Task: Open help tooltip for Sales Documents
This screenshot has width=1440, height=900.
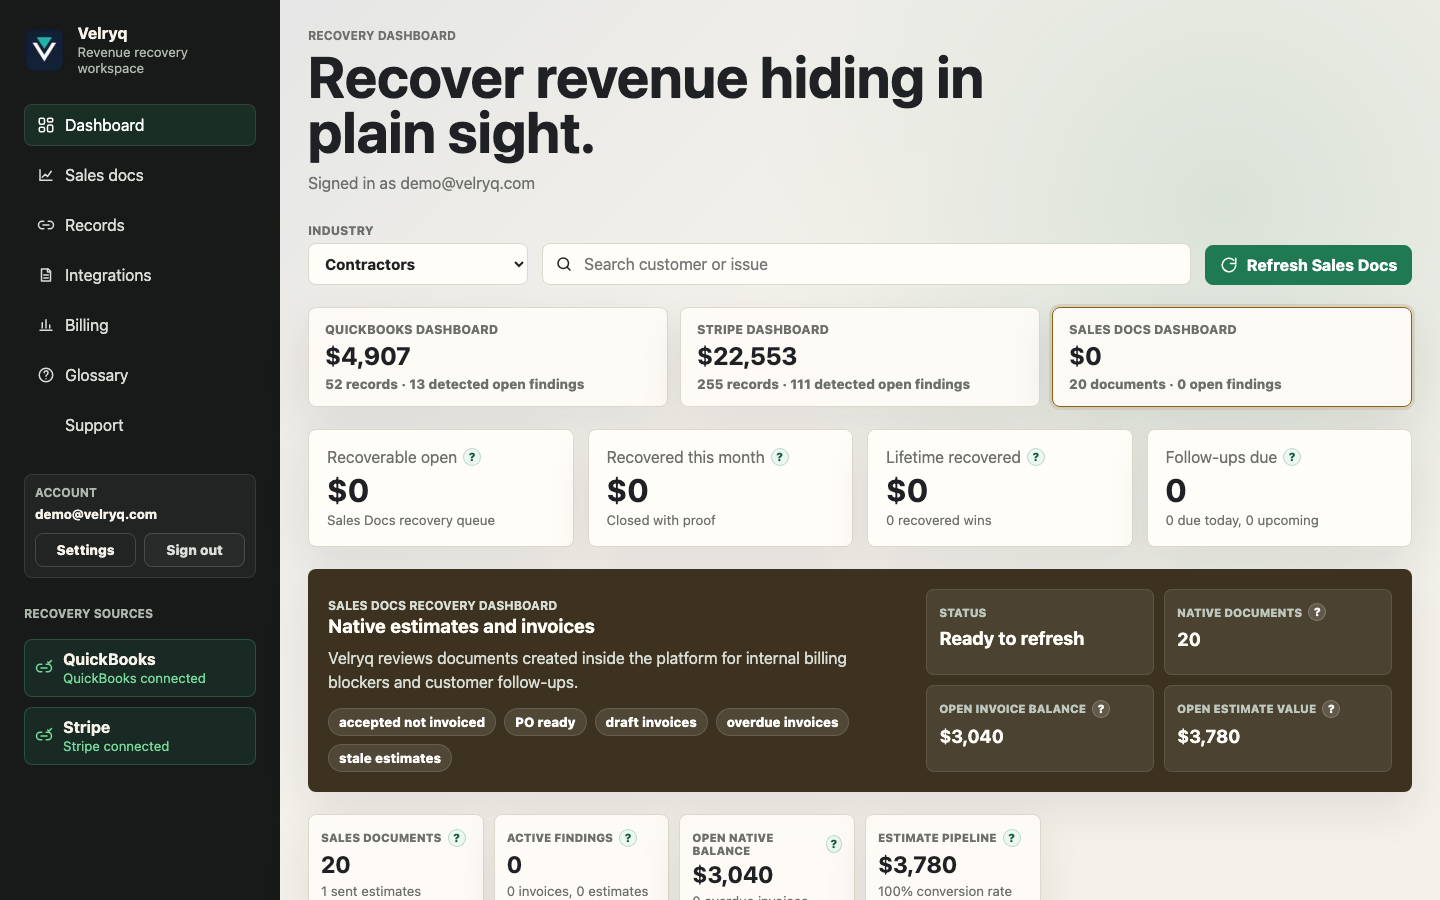Action: pos(457,838)
